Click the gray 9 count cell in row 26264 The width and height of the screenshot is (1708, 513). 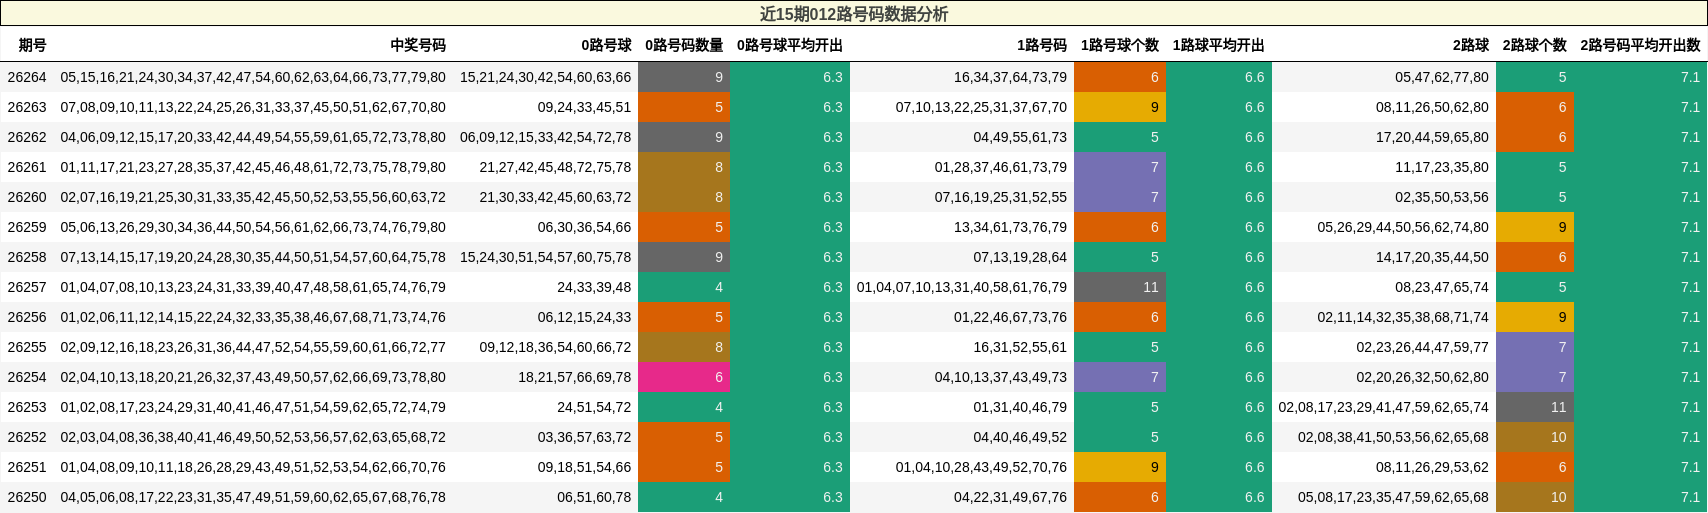[x=684, y=77]
